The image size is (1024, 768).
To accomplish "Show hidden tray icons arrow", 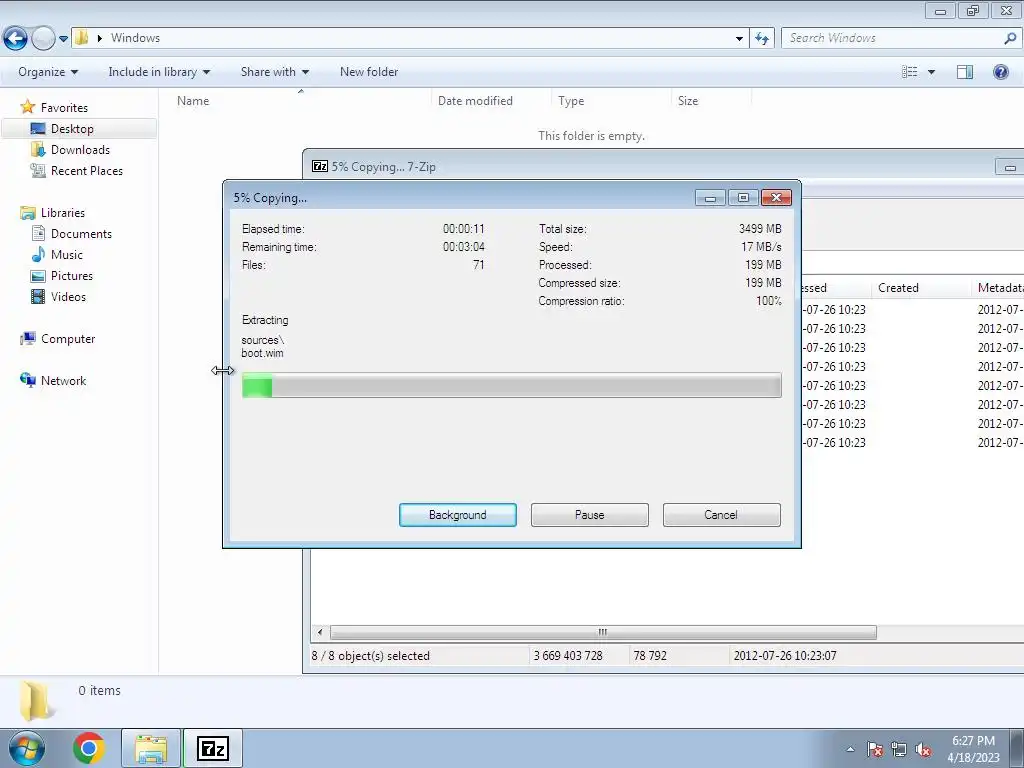I will (850, 749).
